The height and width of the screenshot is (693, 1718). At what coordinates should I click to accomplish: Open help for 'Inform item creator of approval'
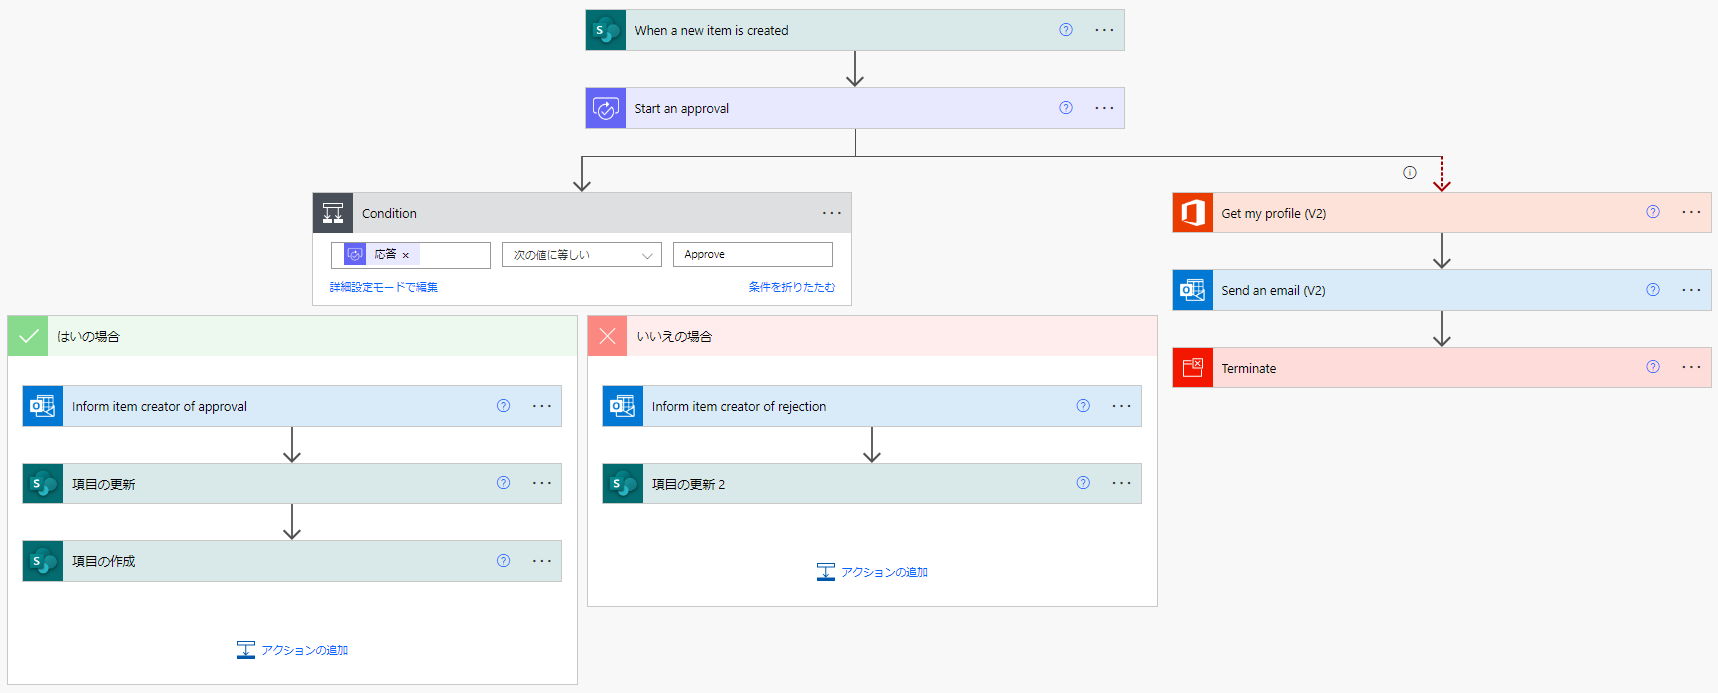click(504, 406)
